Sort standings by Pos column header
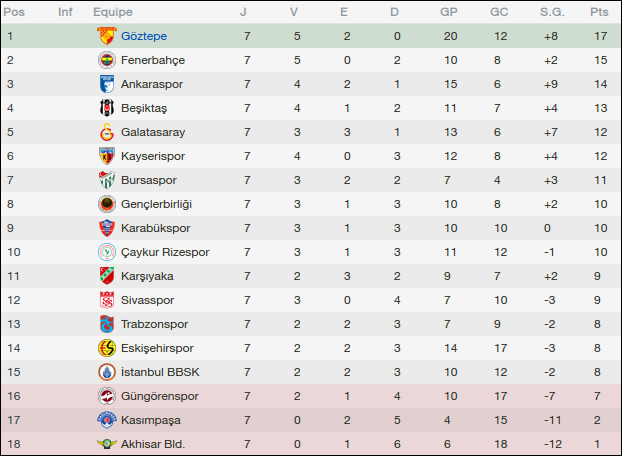This screenshot has height=456, width=622. tap(15, 12)
